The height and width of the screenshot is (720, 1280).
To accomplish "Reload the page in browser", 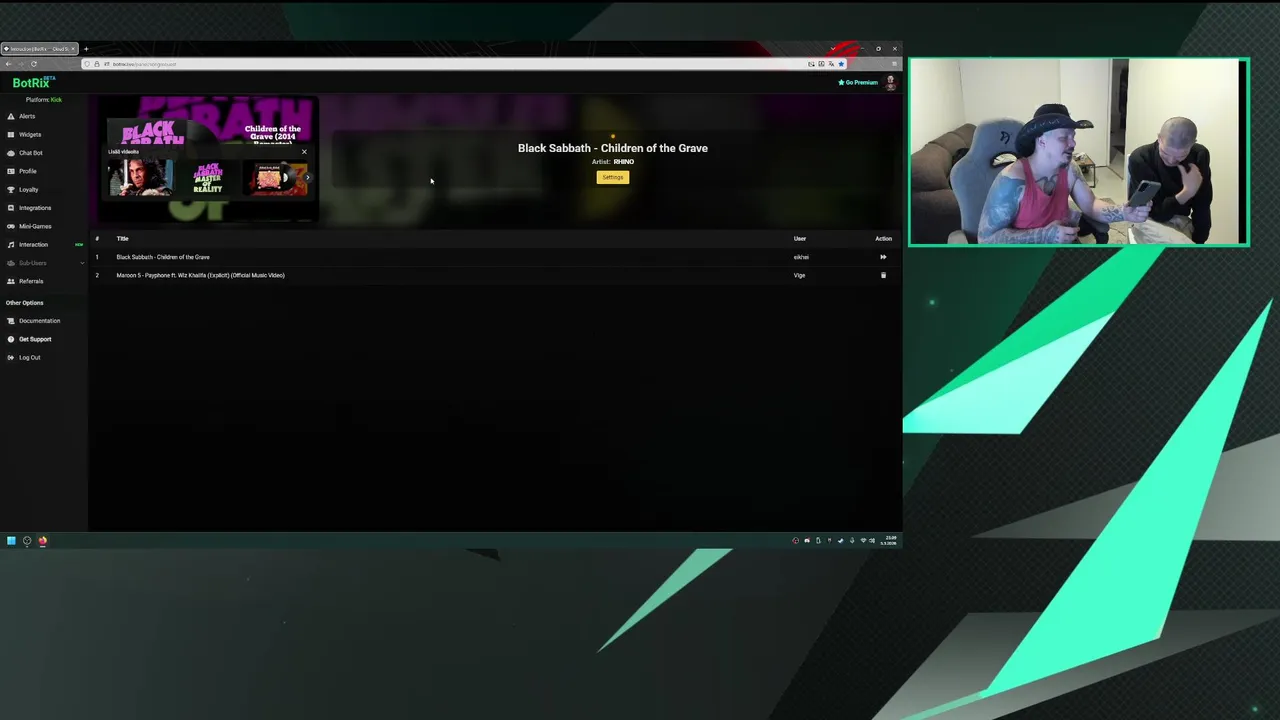I will pyautogui.click(x=33, y=64).
